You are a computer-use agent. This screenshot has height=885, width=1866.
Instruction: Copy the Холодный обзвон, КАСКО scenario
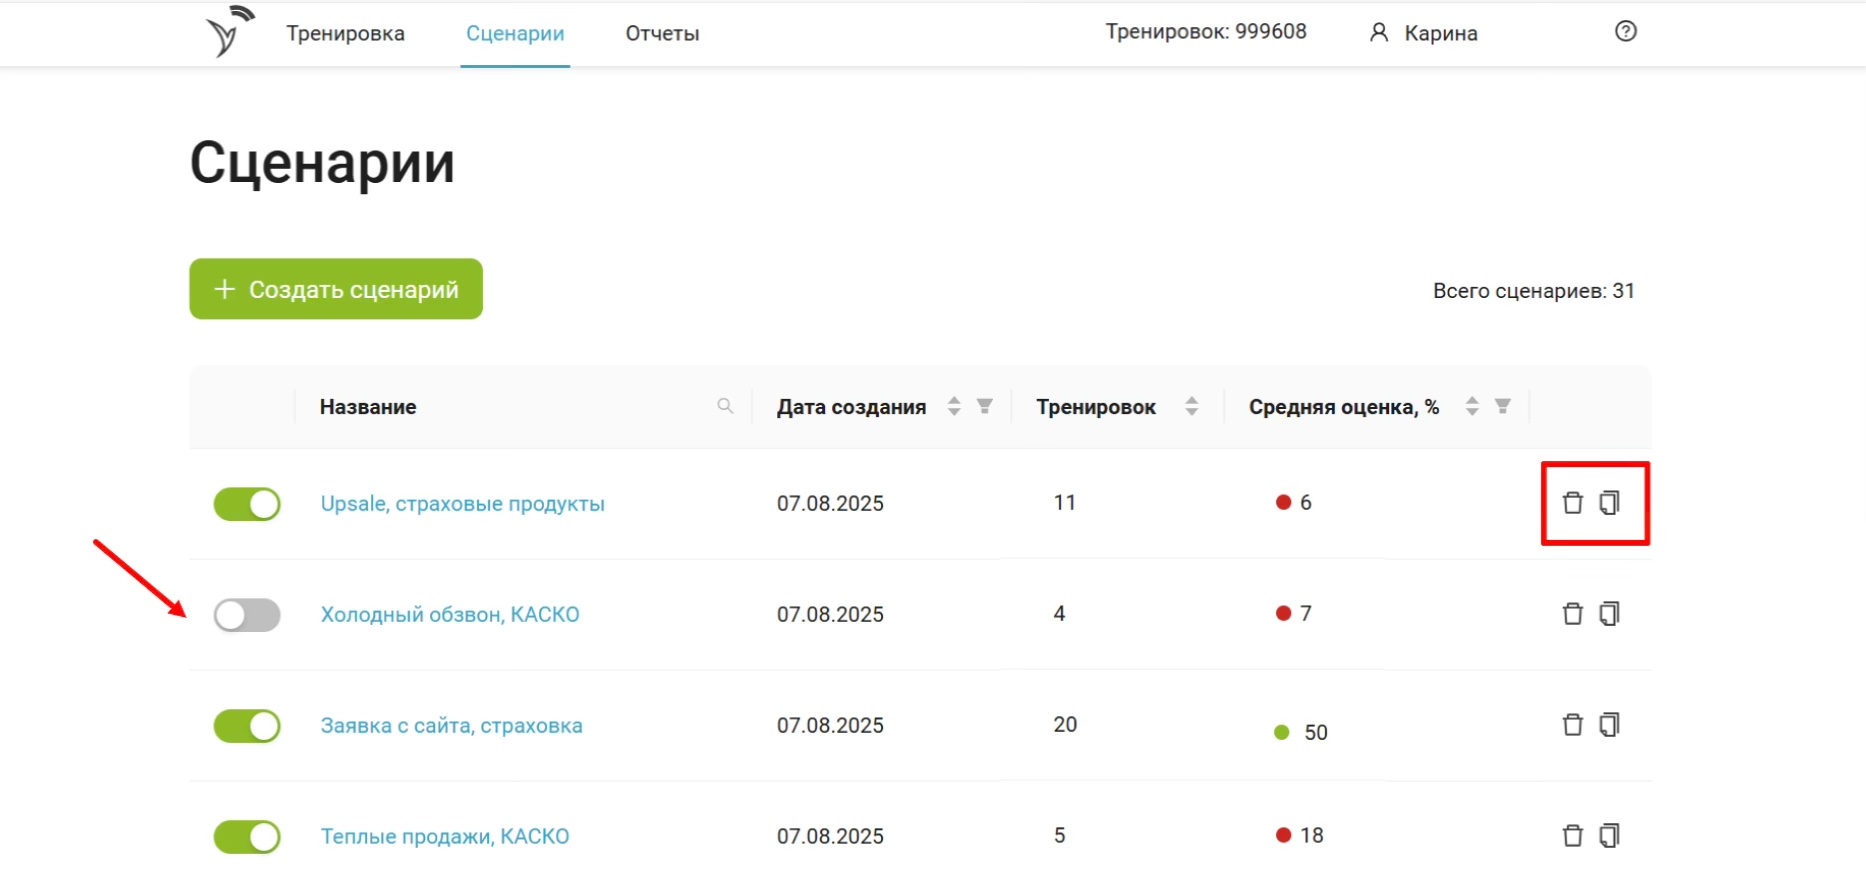coord(1609,614)
